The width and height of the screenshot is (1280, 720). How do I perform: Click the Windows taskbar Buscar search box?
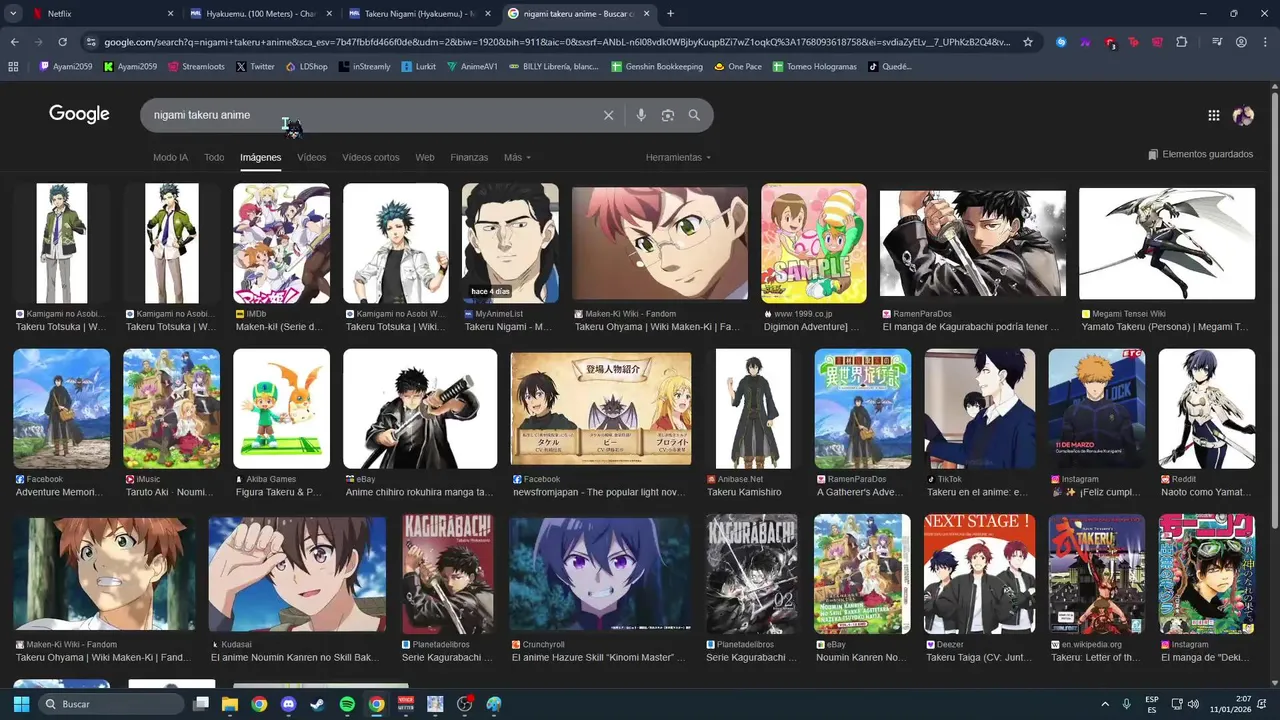[112, 704]
